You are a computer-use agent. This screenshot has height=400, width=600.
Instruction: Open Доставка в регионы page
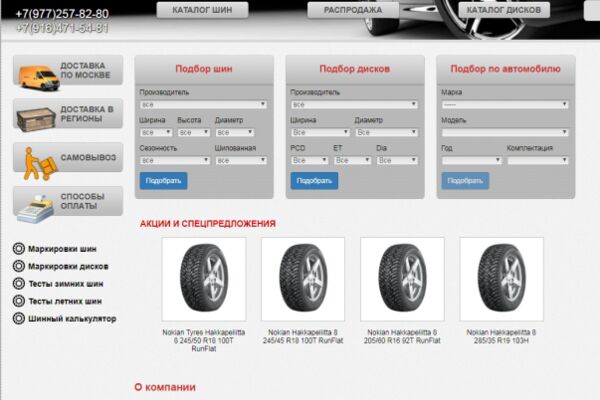point(68,114)
